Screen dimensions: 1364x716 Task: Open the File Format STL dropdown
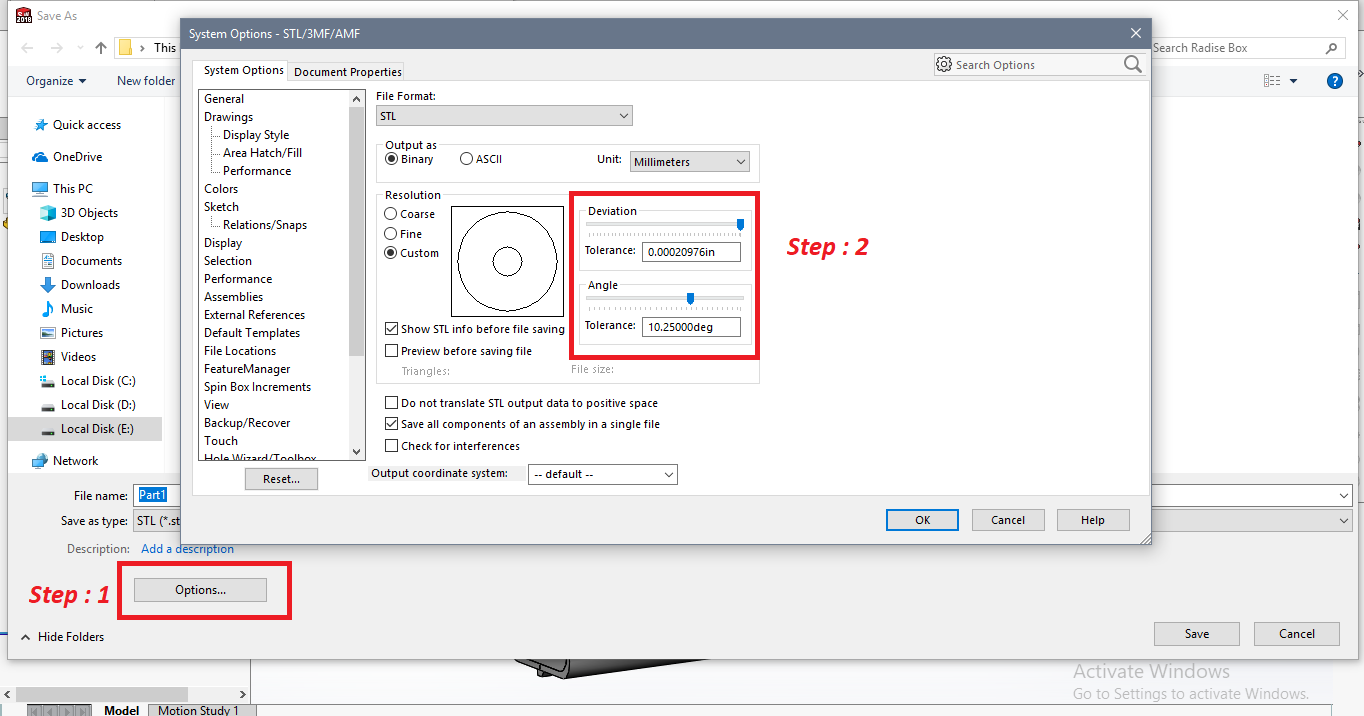504,116
